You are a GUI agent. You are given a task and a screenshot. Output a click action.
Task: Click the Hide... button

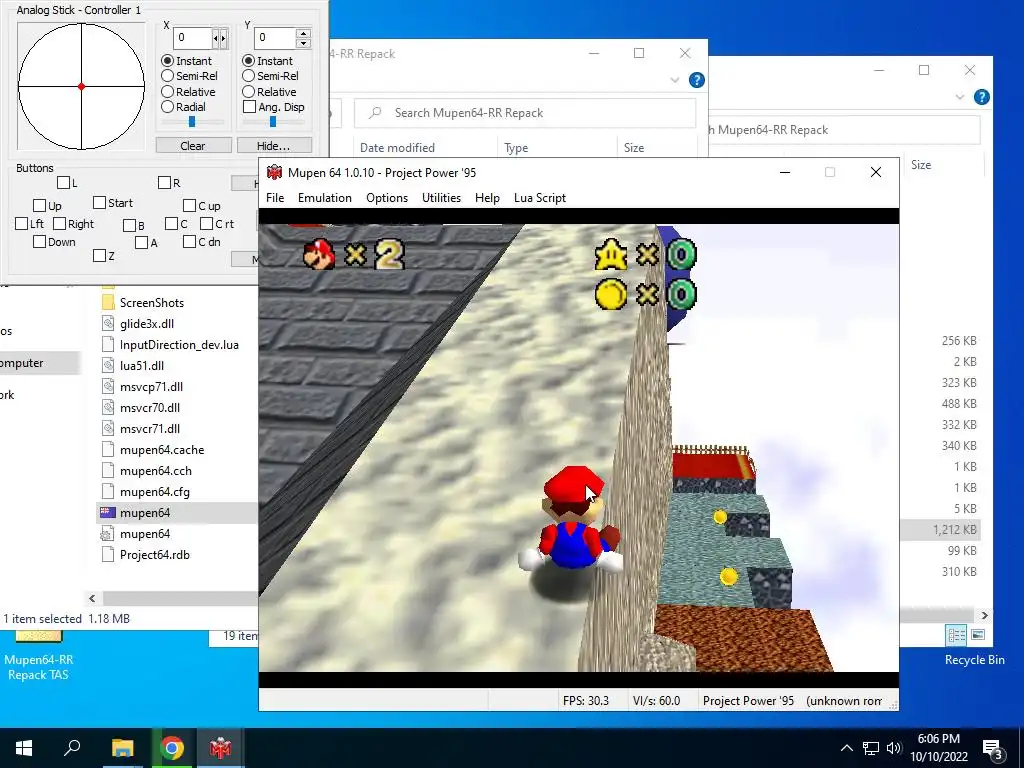point(274,146)
